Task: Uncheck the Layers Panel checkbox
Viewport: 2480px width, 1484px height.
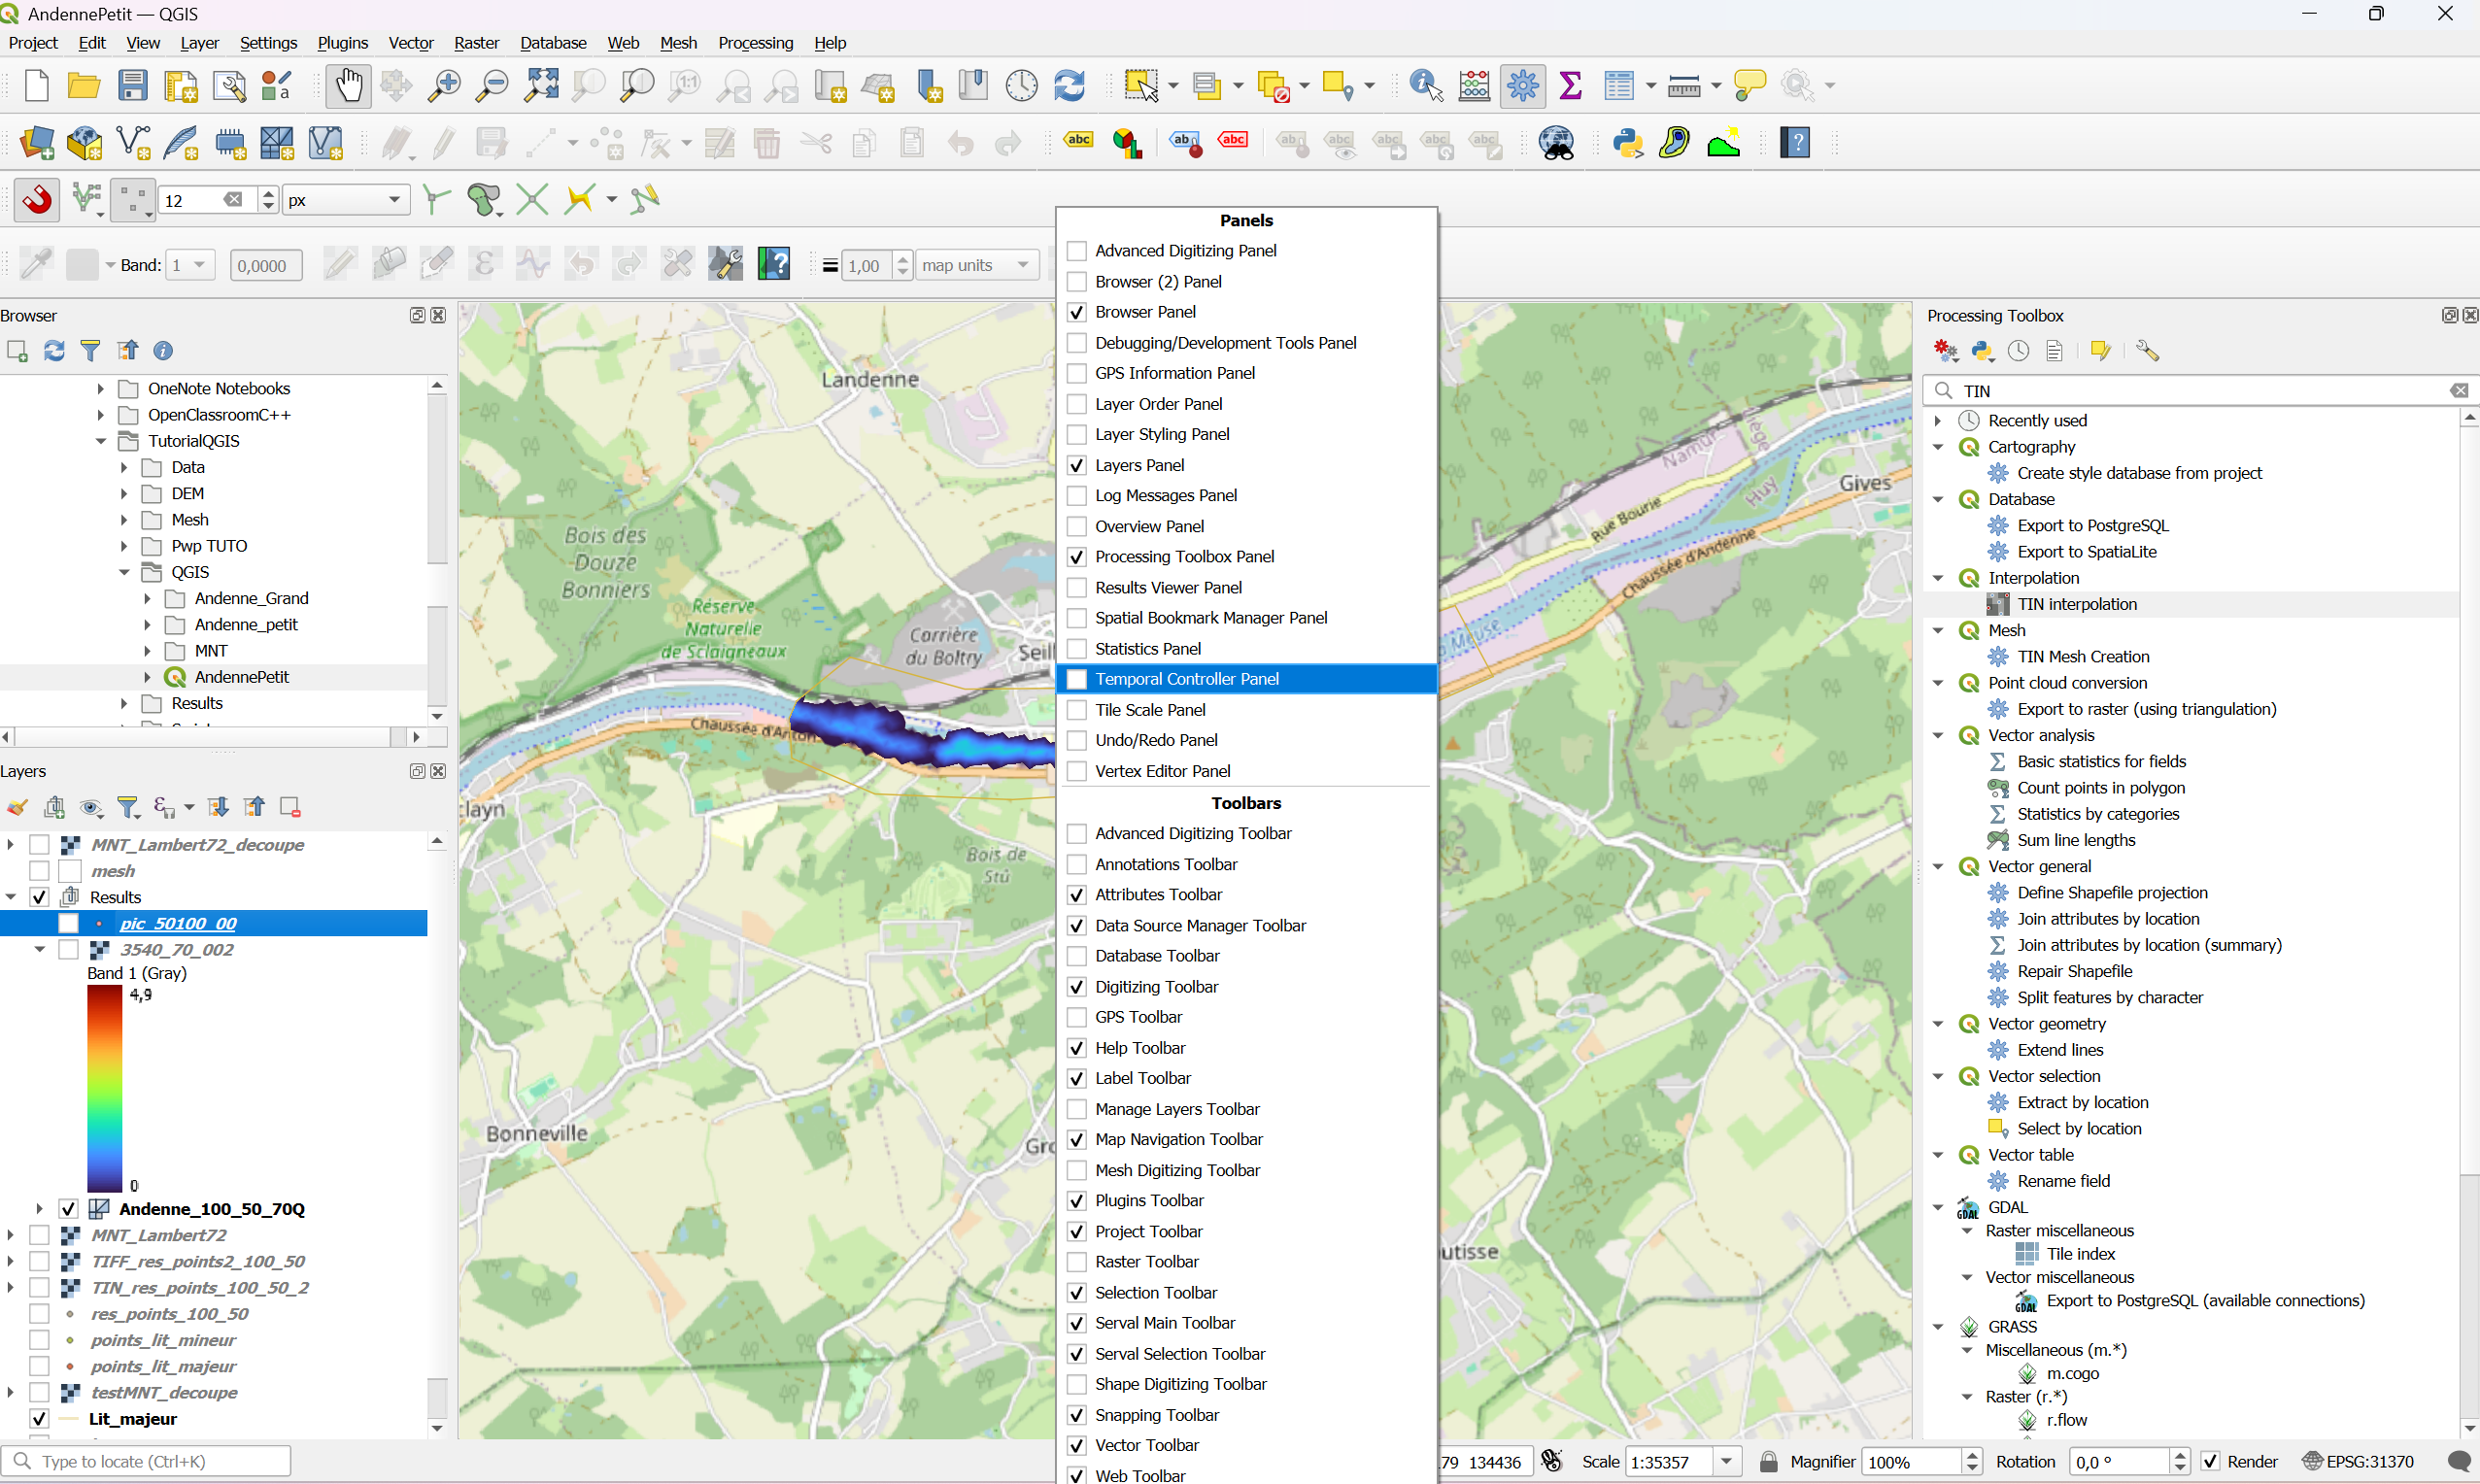Action: 1077,465
